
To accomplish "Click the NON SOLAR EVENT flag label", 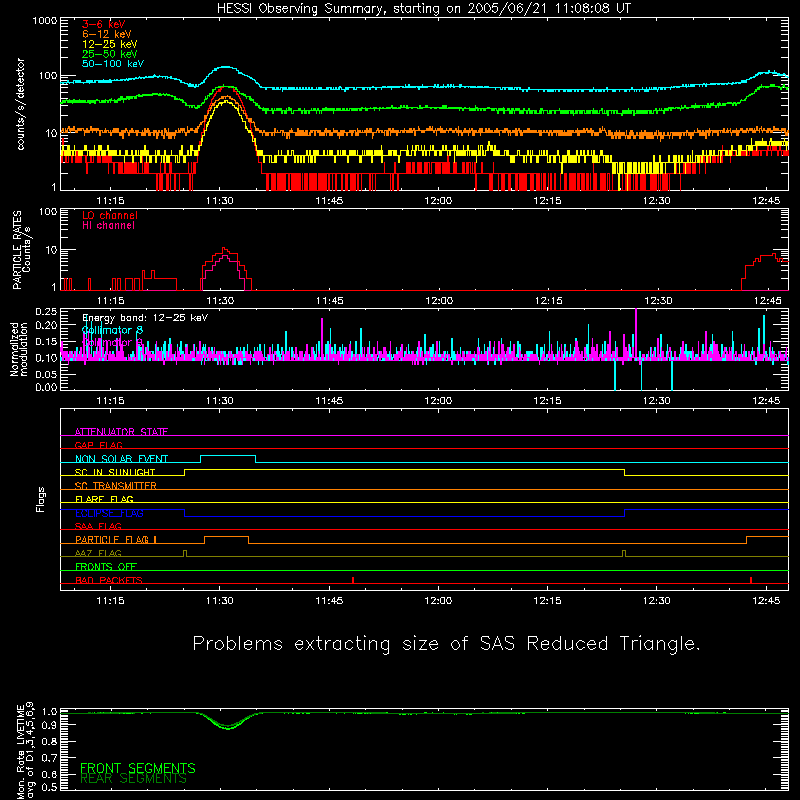I will coord(121,459).
